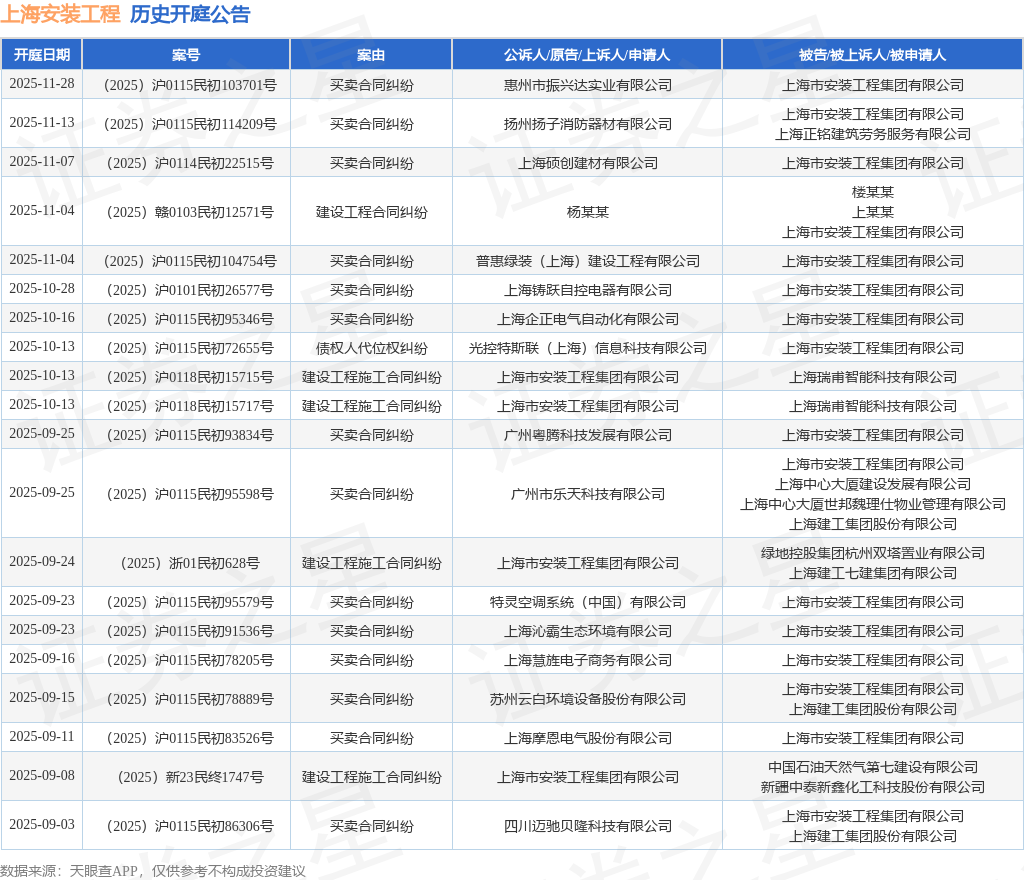Click the 债权人代位权纠纷 cause cell
Image resolution: width=1024 pixels, height=880 pixels.
(371, 349)
